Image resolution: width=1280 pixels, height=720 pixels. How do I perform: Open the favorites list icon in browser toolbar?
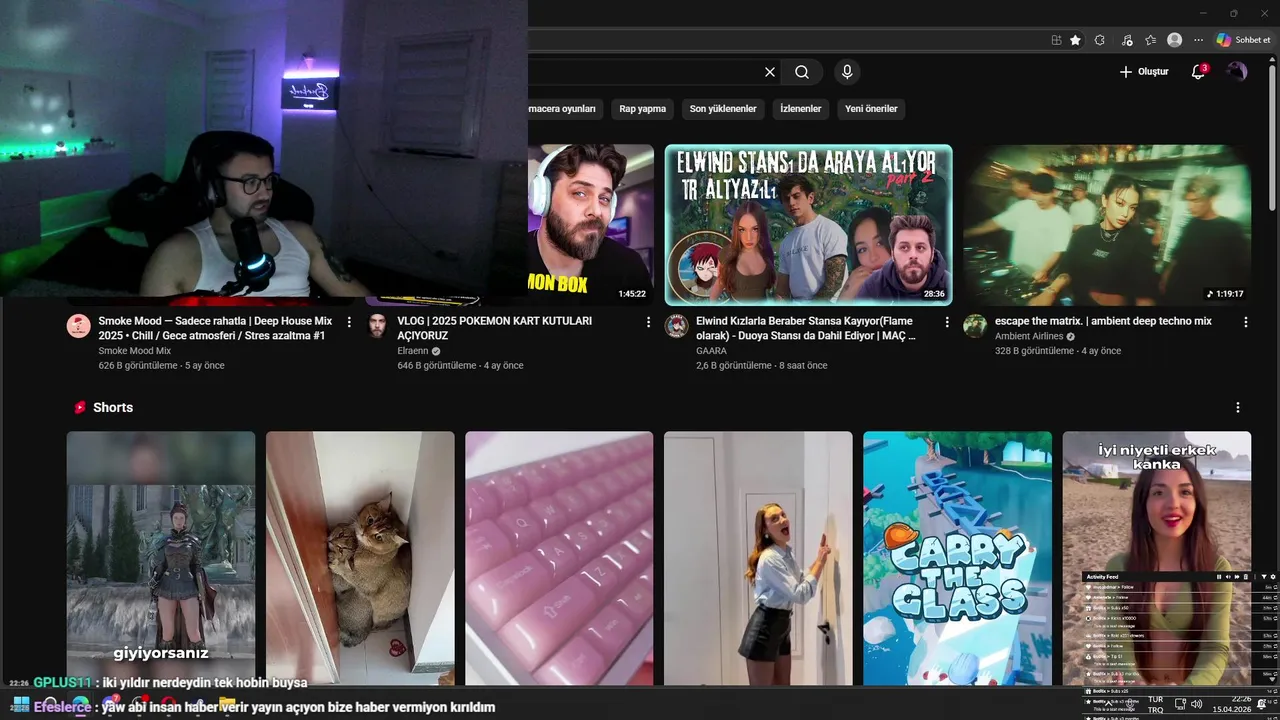tap(1151, 40)
